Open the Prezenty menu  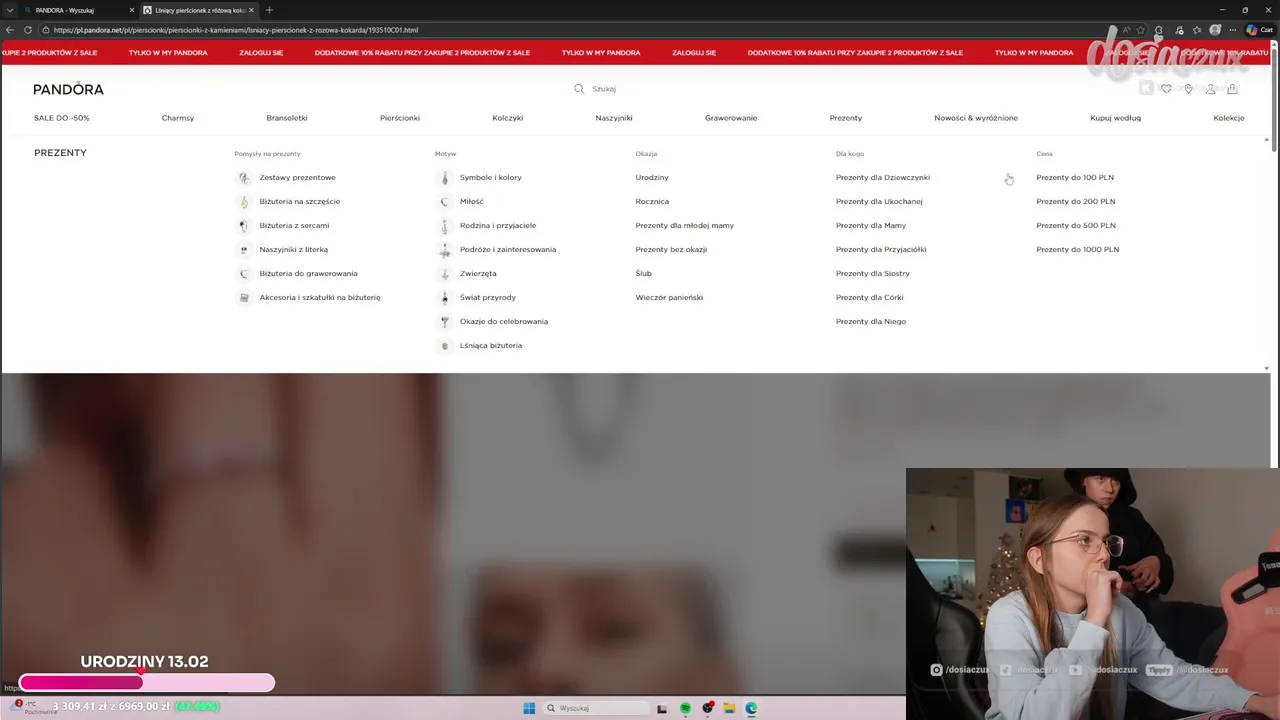pos(846,118)
